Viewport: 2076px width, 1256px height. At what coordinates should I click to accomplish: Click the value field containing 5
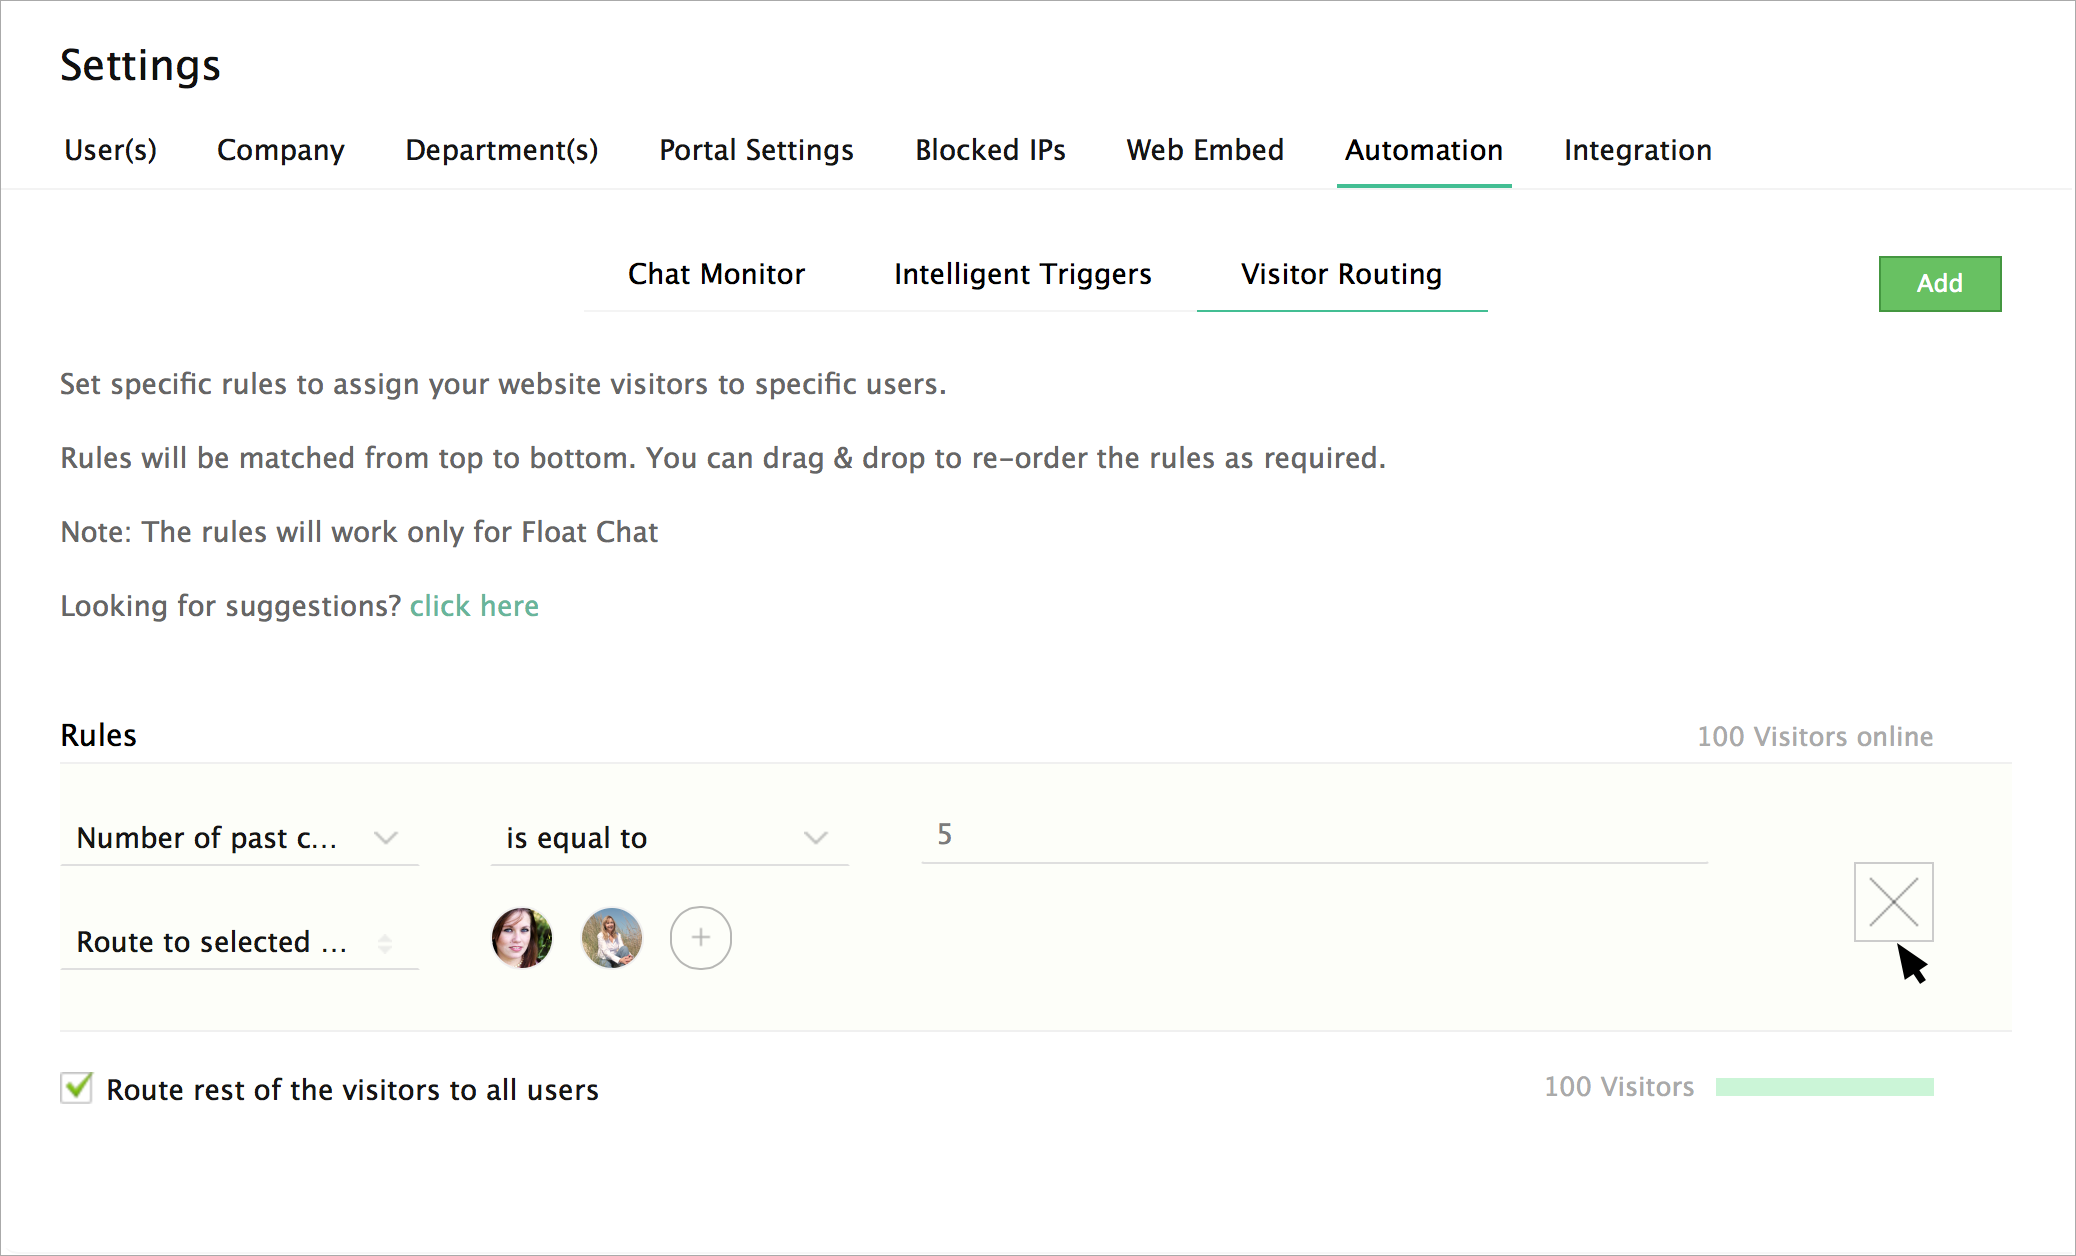[x=1313, y=835]
